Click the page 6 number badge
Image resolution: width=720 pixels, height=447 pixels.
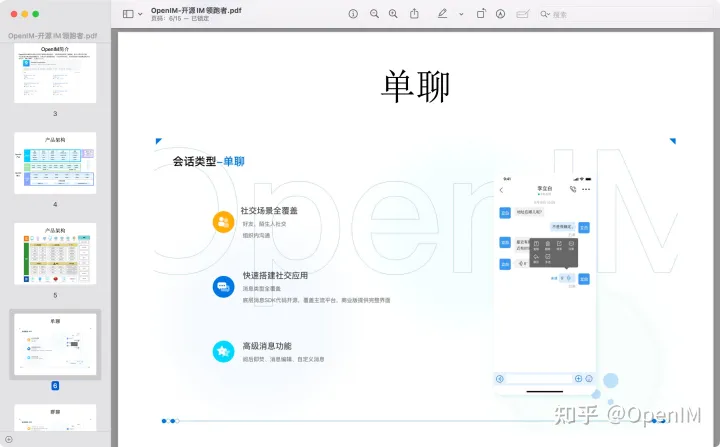tap(55, 385)
